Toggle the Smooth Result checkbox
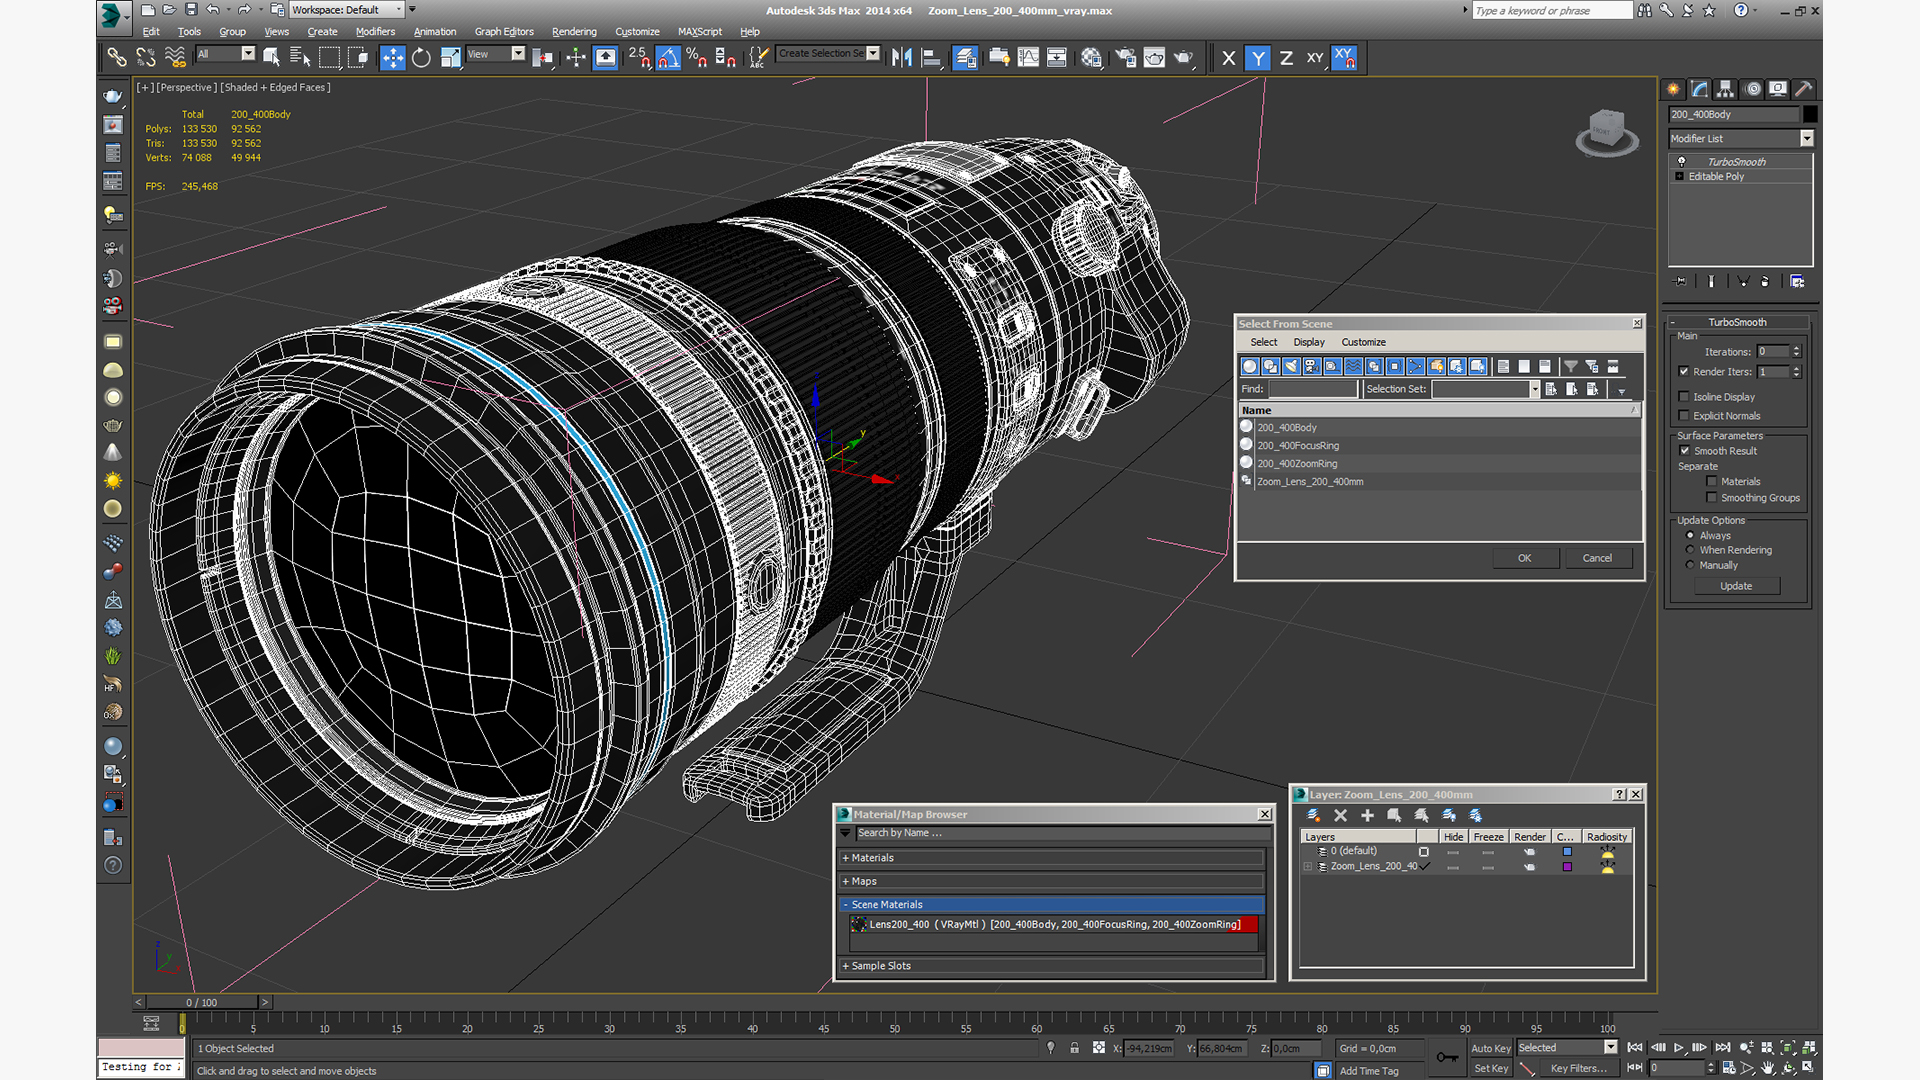 click(1685, 450)
